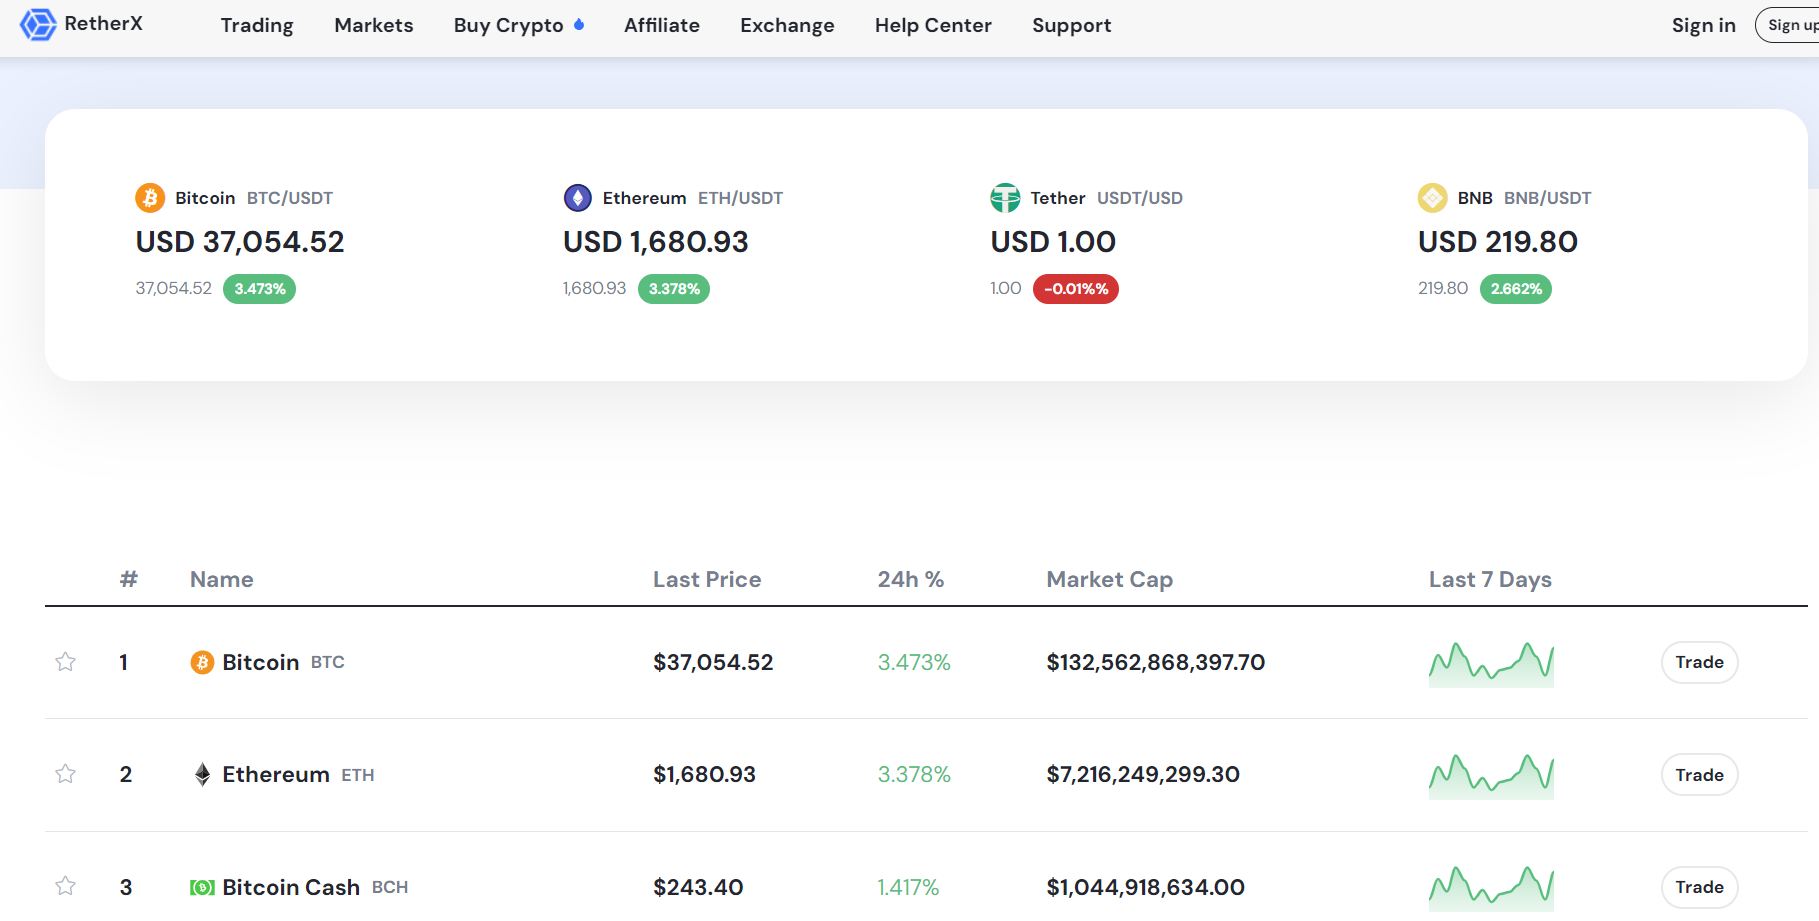The height and width of the screenshot is (921, 1819).
Task: Click Trade button for Ethereum row
Action: pyautogui.click(x=1700, y=775)
